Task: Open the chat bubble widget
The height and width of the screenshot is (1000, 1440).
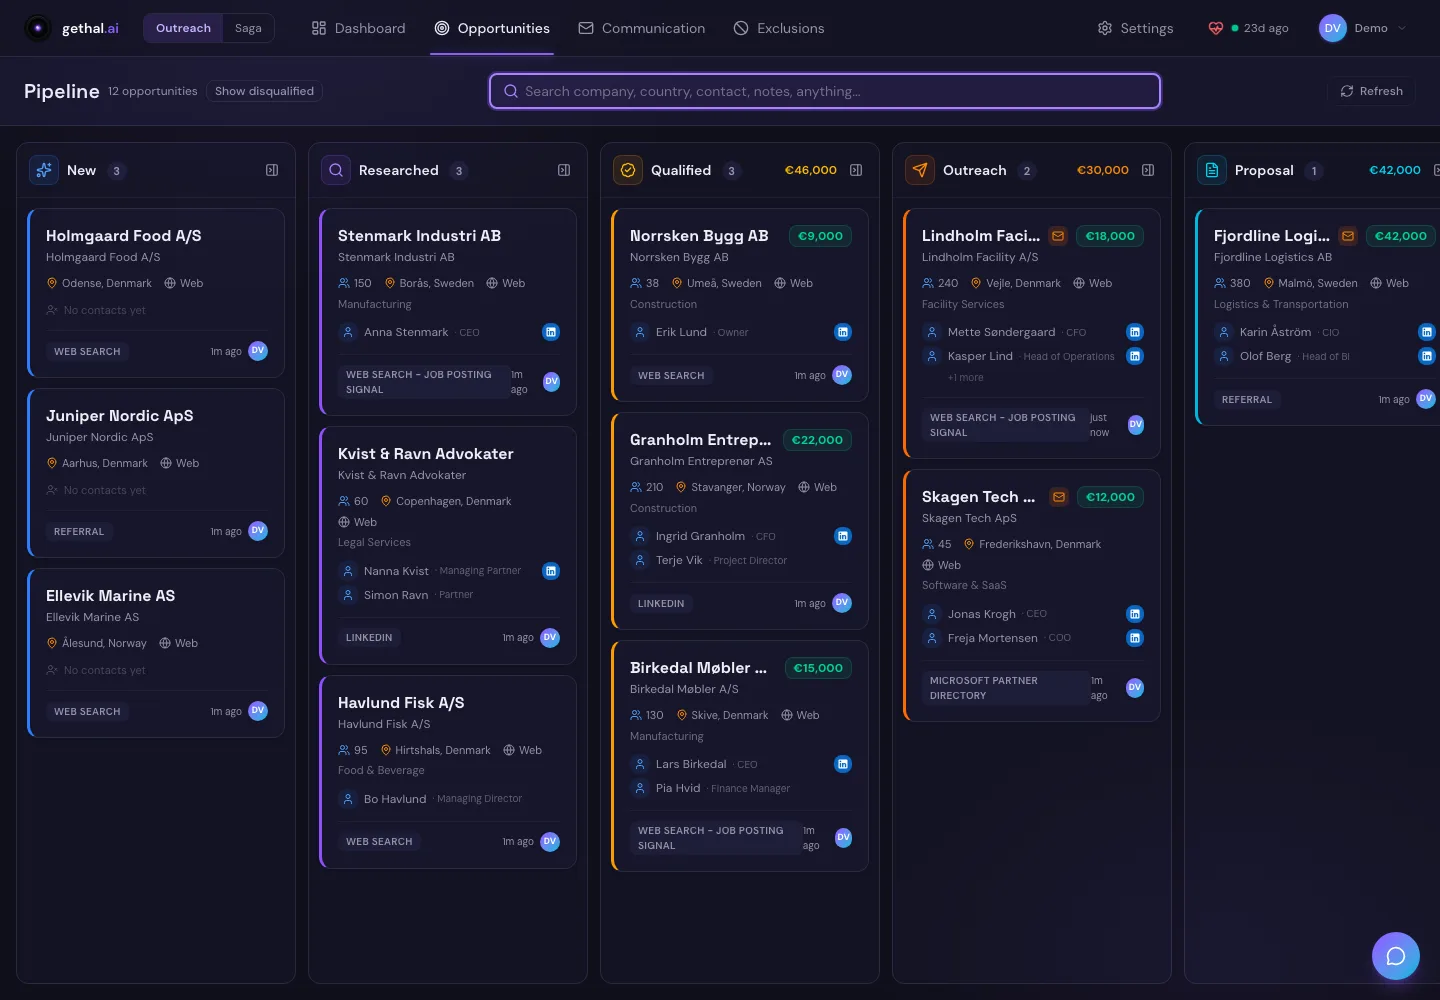Action: 1396,956
